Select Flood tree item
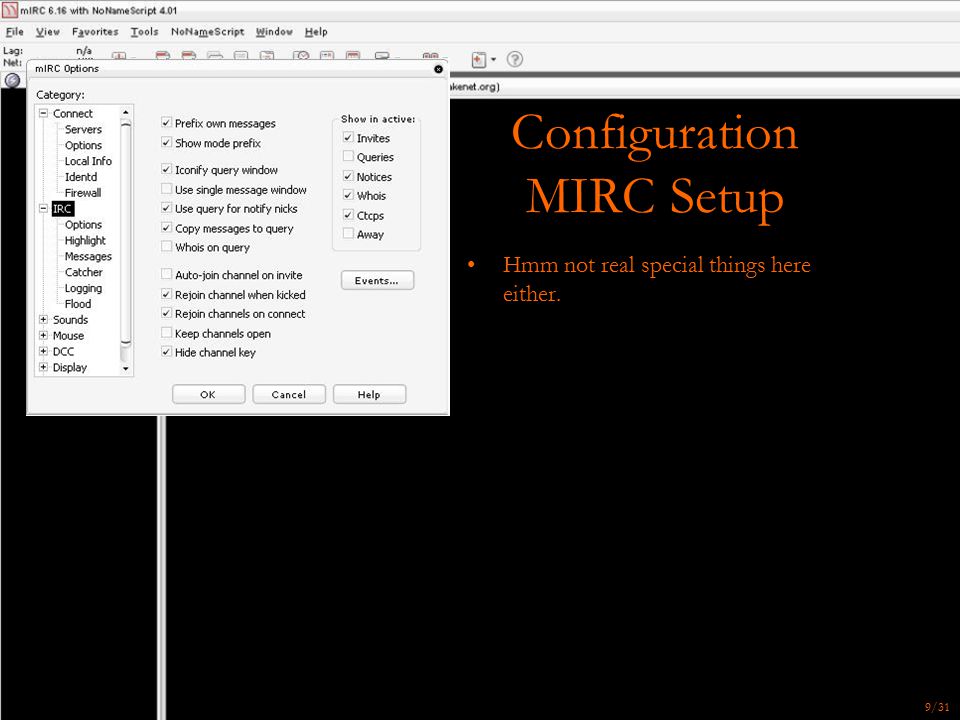This screenshot has width=960, height=720. pyautogui.click(x=78, y=304)
